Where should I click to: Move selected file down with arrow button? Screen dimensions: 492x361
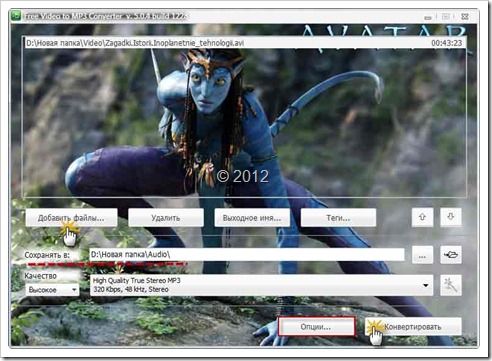[451, 217]
